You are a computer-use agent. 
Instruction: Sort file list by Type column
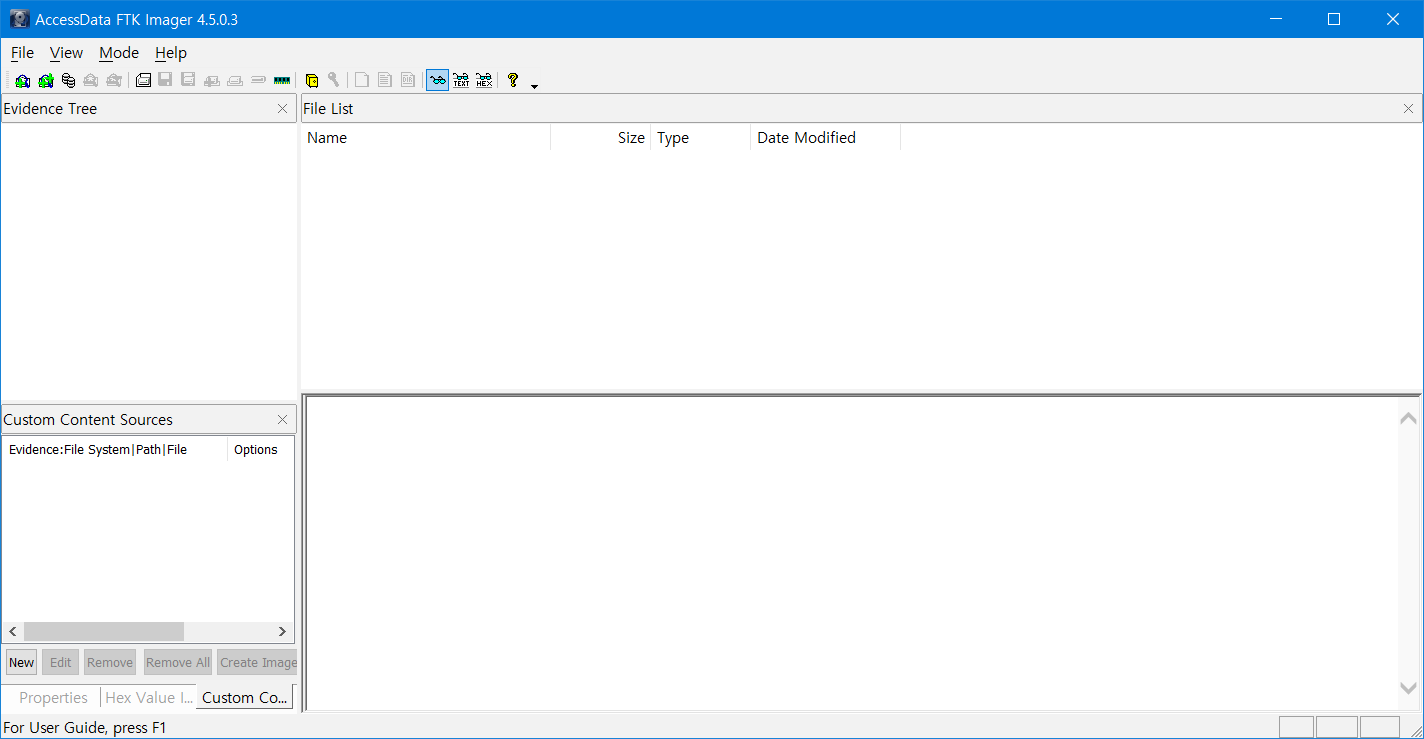click(700, 138)
